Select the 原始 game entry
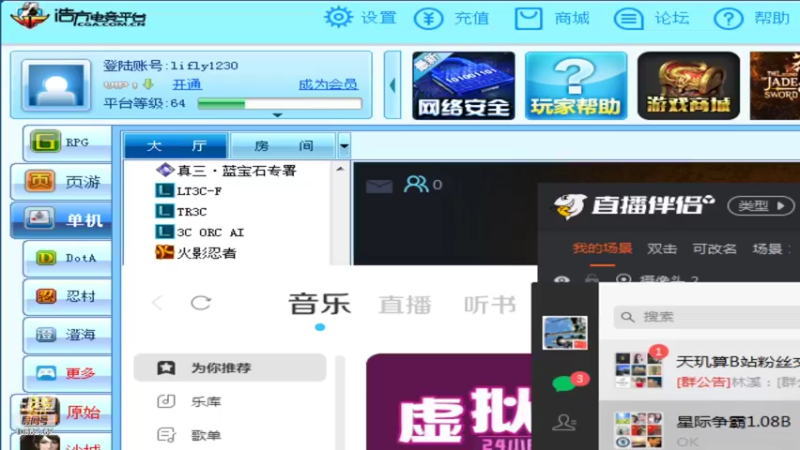The width and height of the screenshot is (800, 450). [61, 412]
